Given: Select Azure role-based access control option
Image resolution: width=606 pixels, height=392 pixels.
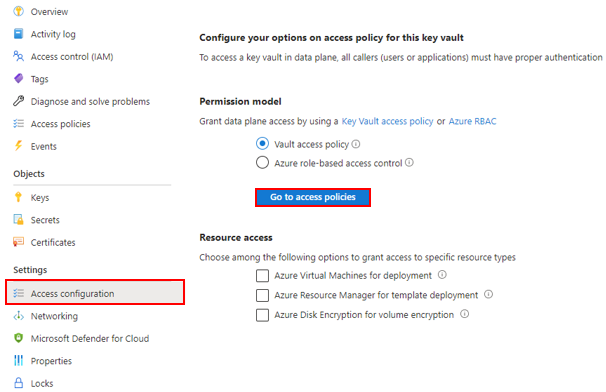Looking at the screenshot, I should [262, 162].
